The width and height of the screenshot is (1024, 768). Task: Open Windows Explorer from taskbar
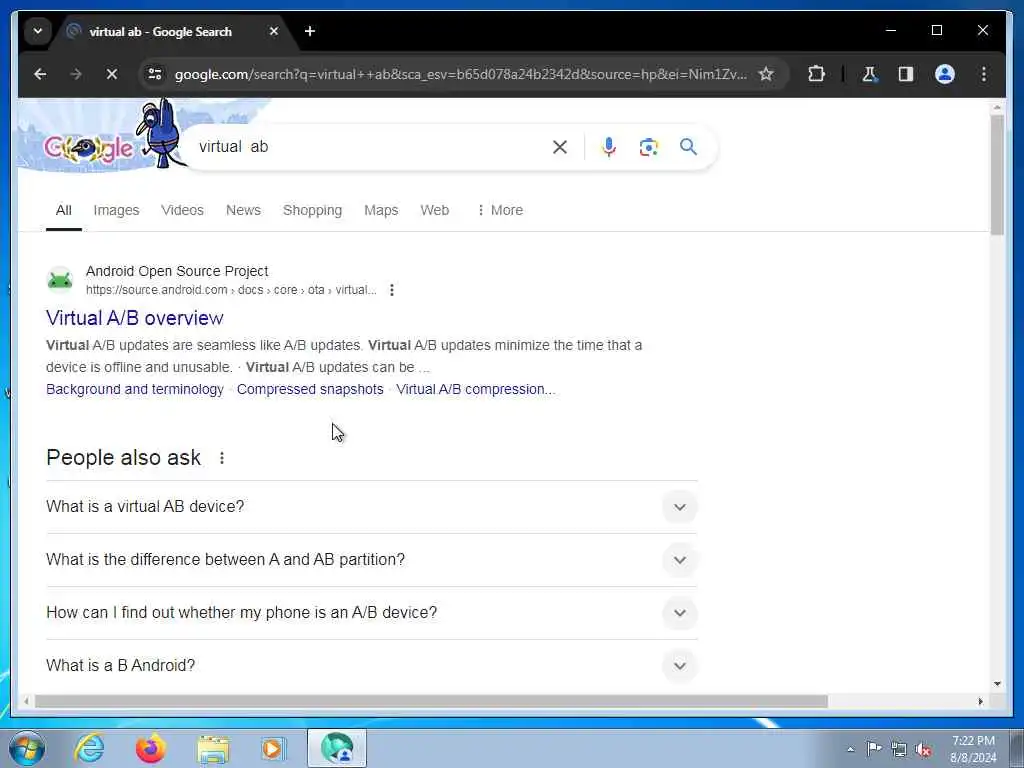tap(213, 749)
